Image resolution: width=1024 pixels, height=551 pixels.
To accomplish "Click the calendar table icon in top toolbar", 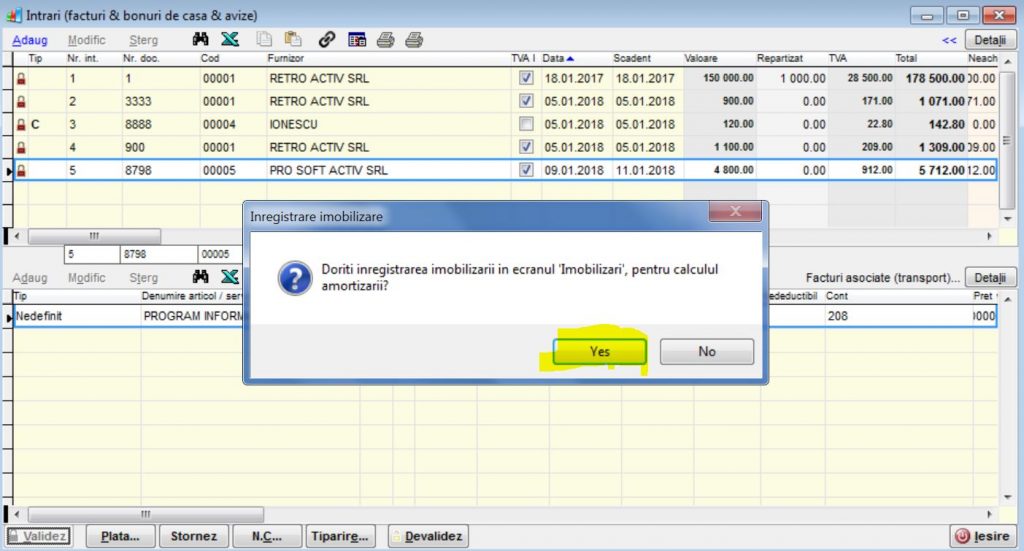I will 356,40.
